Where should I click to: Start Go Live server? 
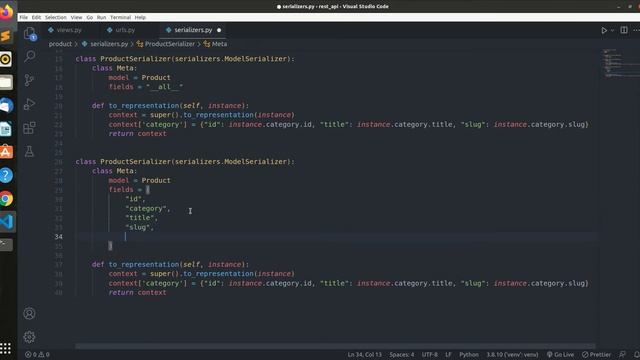pos(560,355)
